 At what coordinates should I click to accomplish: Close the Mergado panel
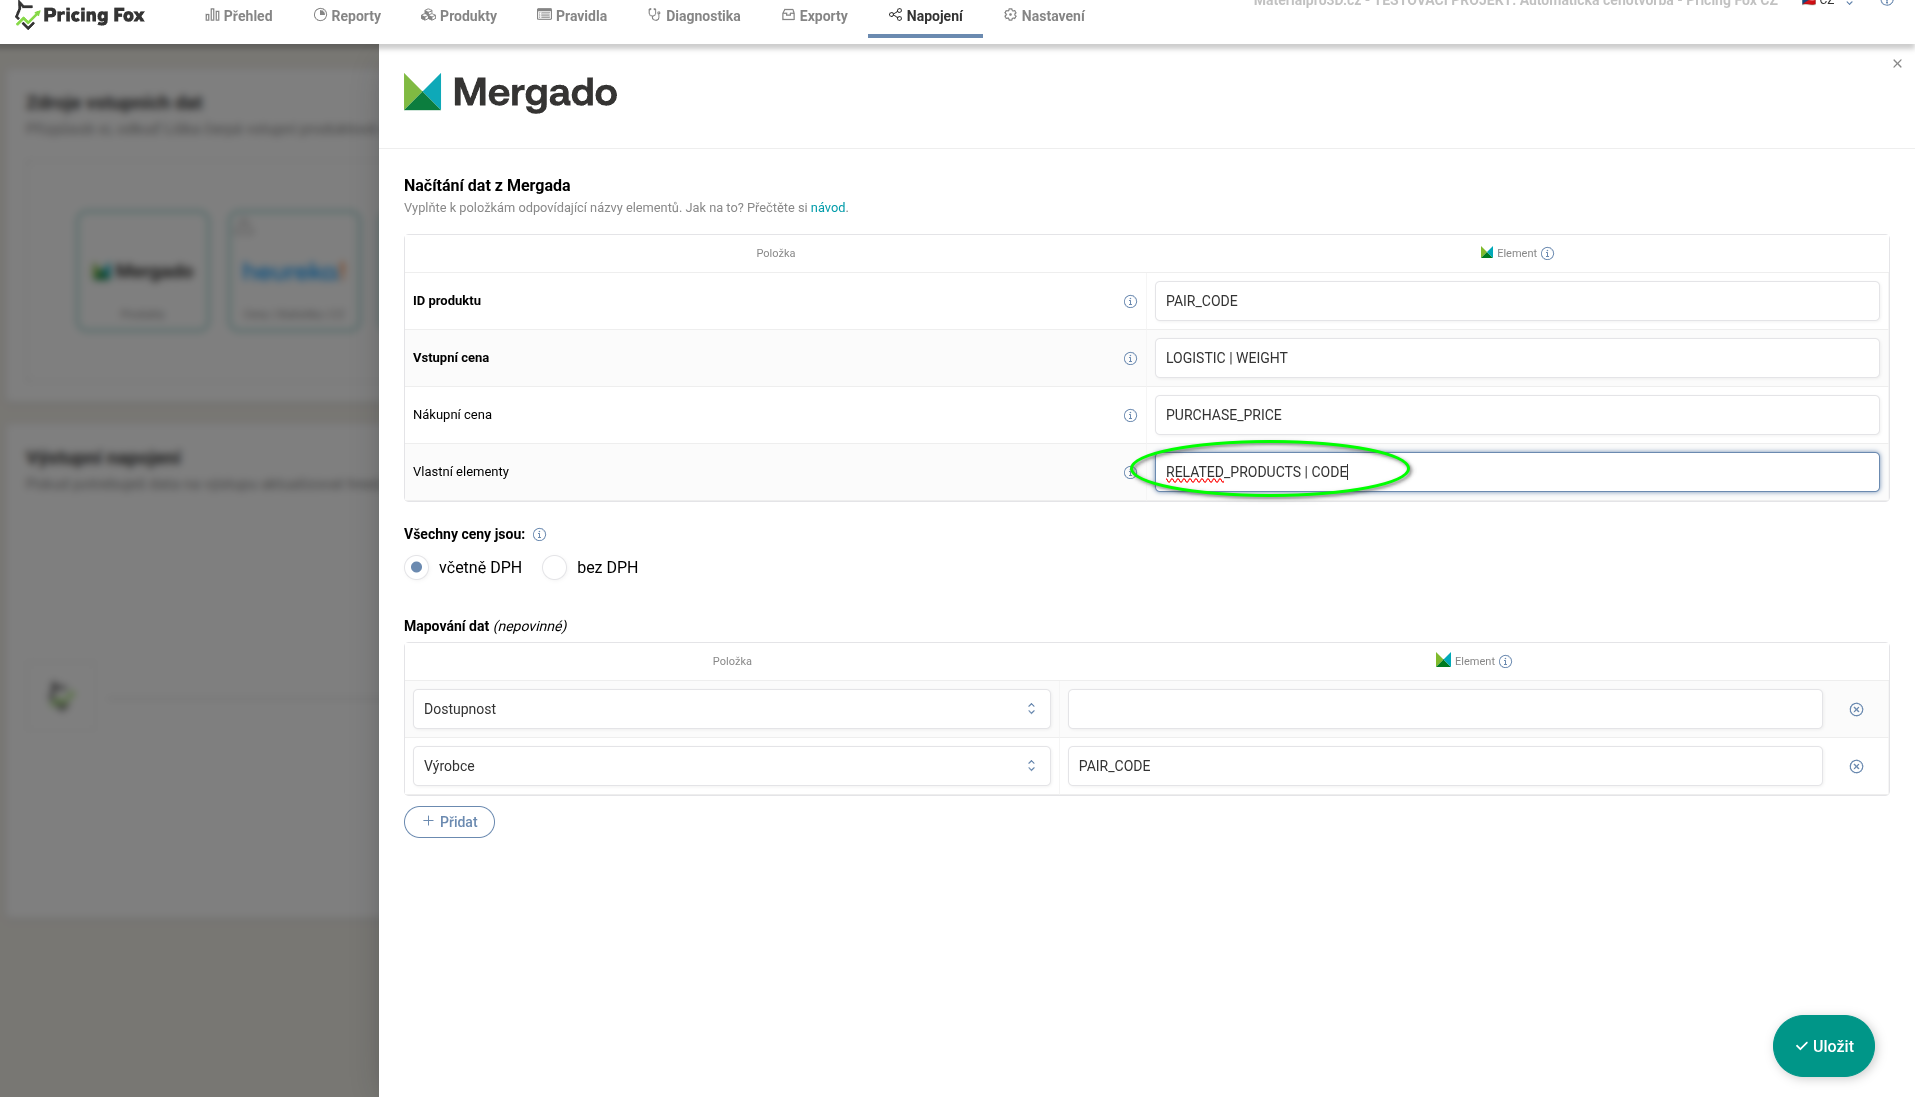point(1897,64)
